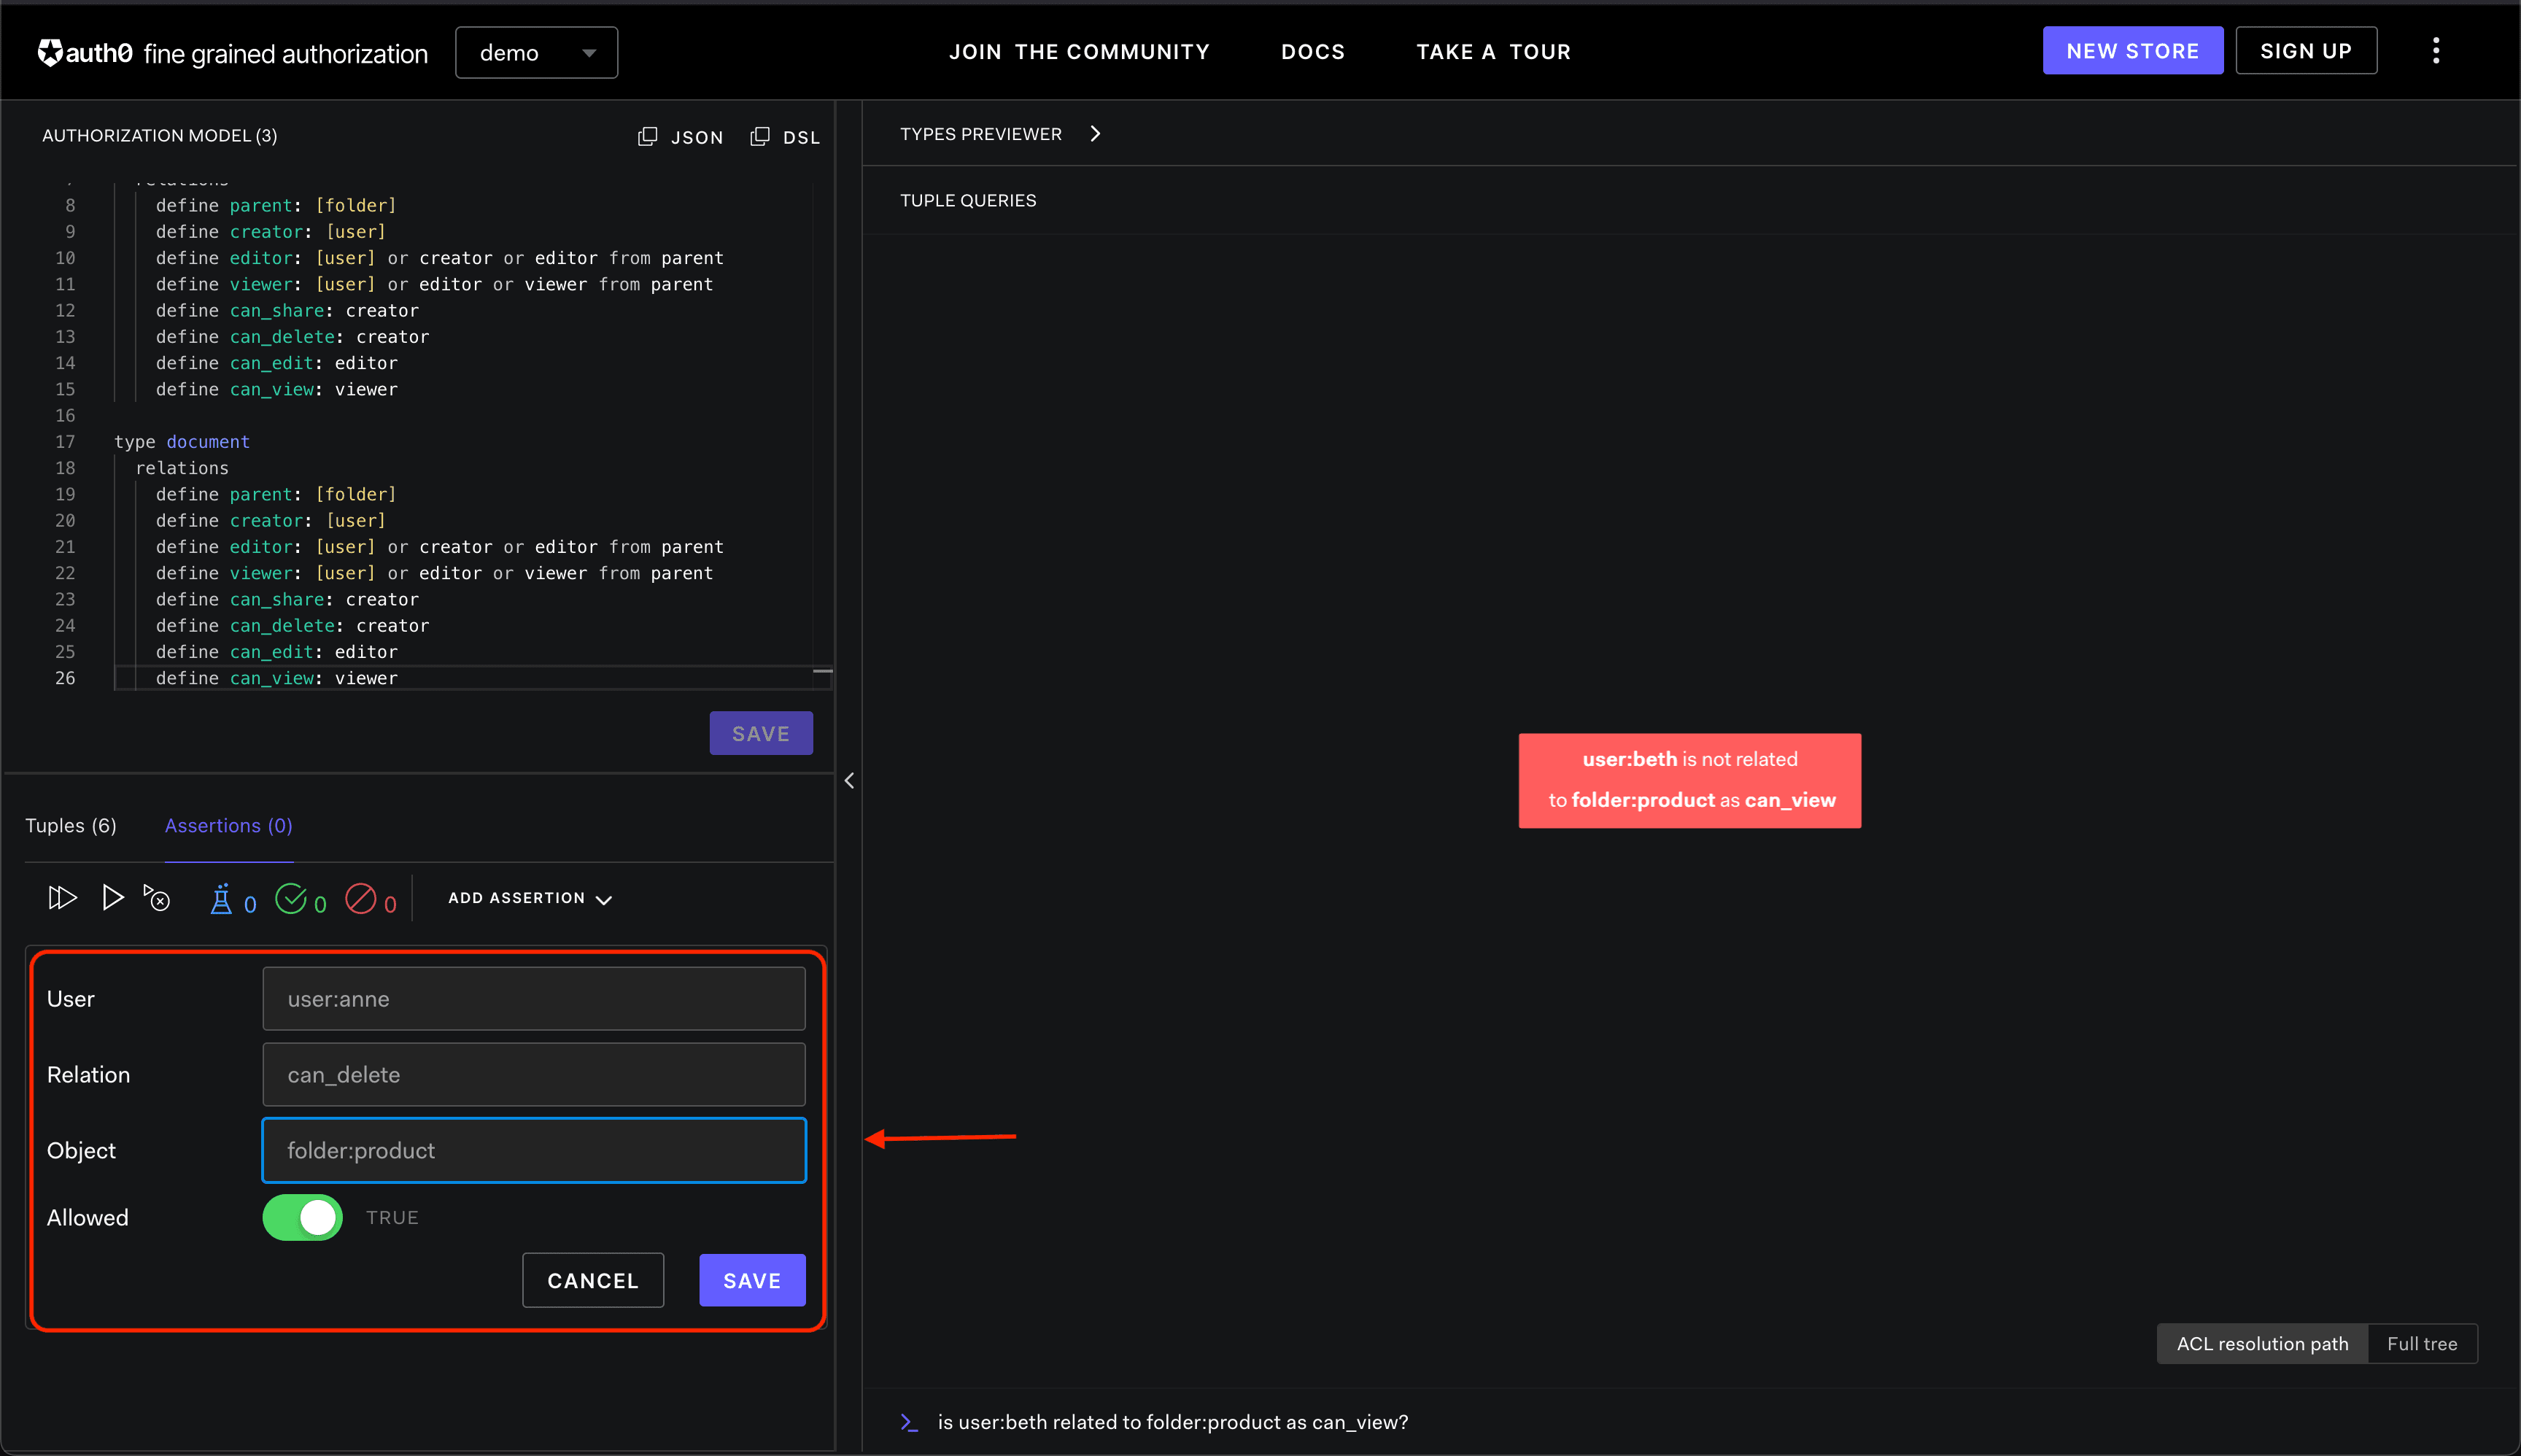Click the user:beth not related result node
This screenshot has height=1456, width=2521.
click(1690, 781)
